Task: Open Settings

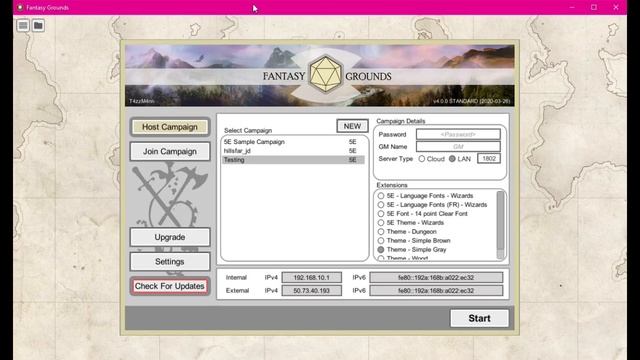Action: pyautogui.click(x=170, y=262)
